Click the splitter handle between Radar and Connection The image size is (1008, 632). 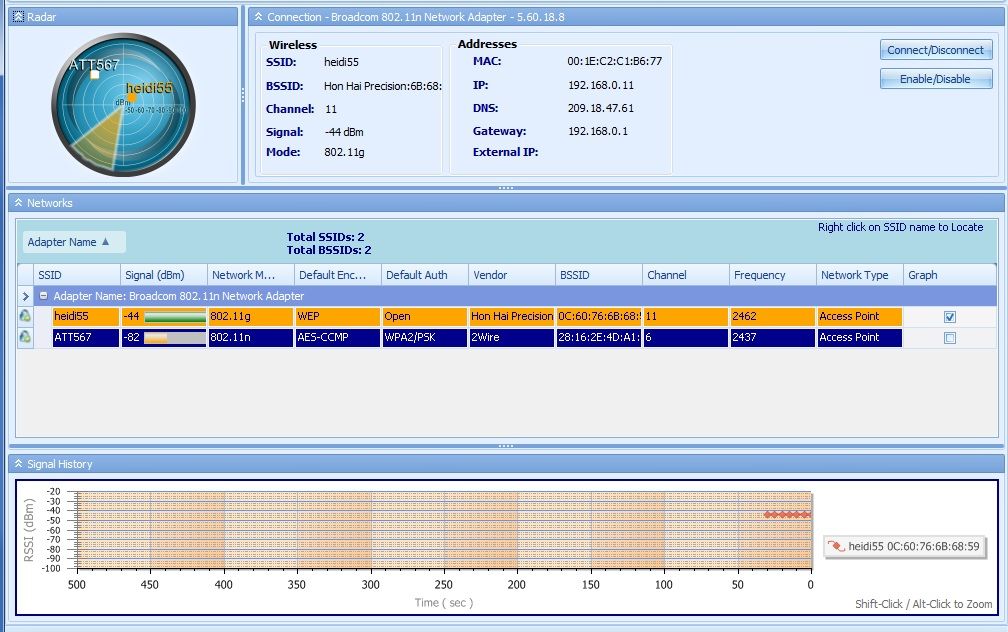tap(243, 95)
